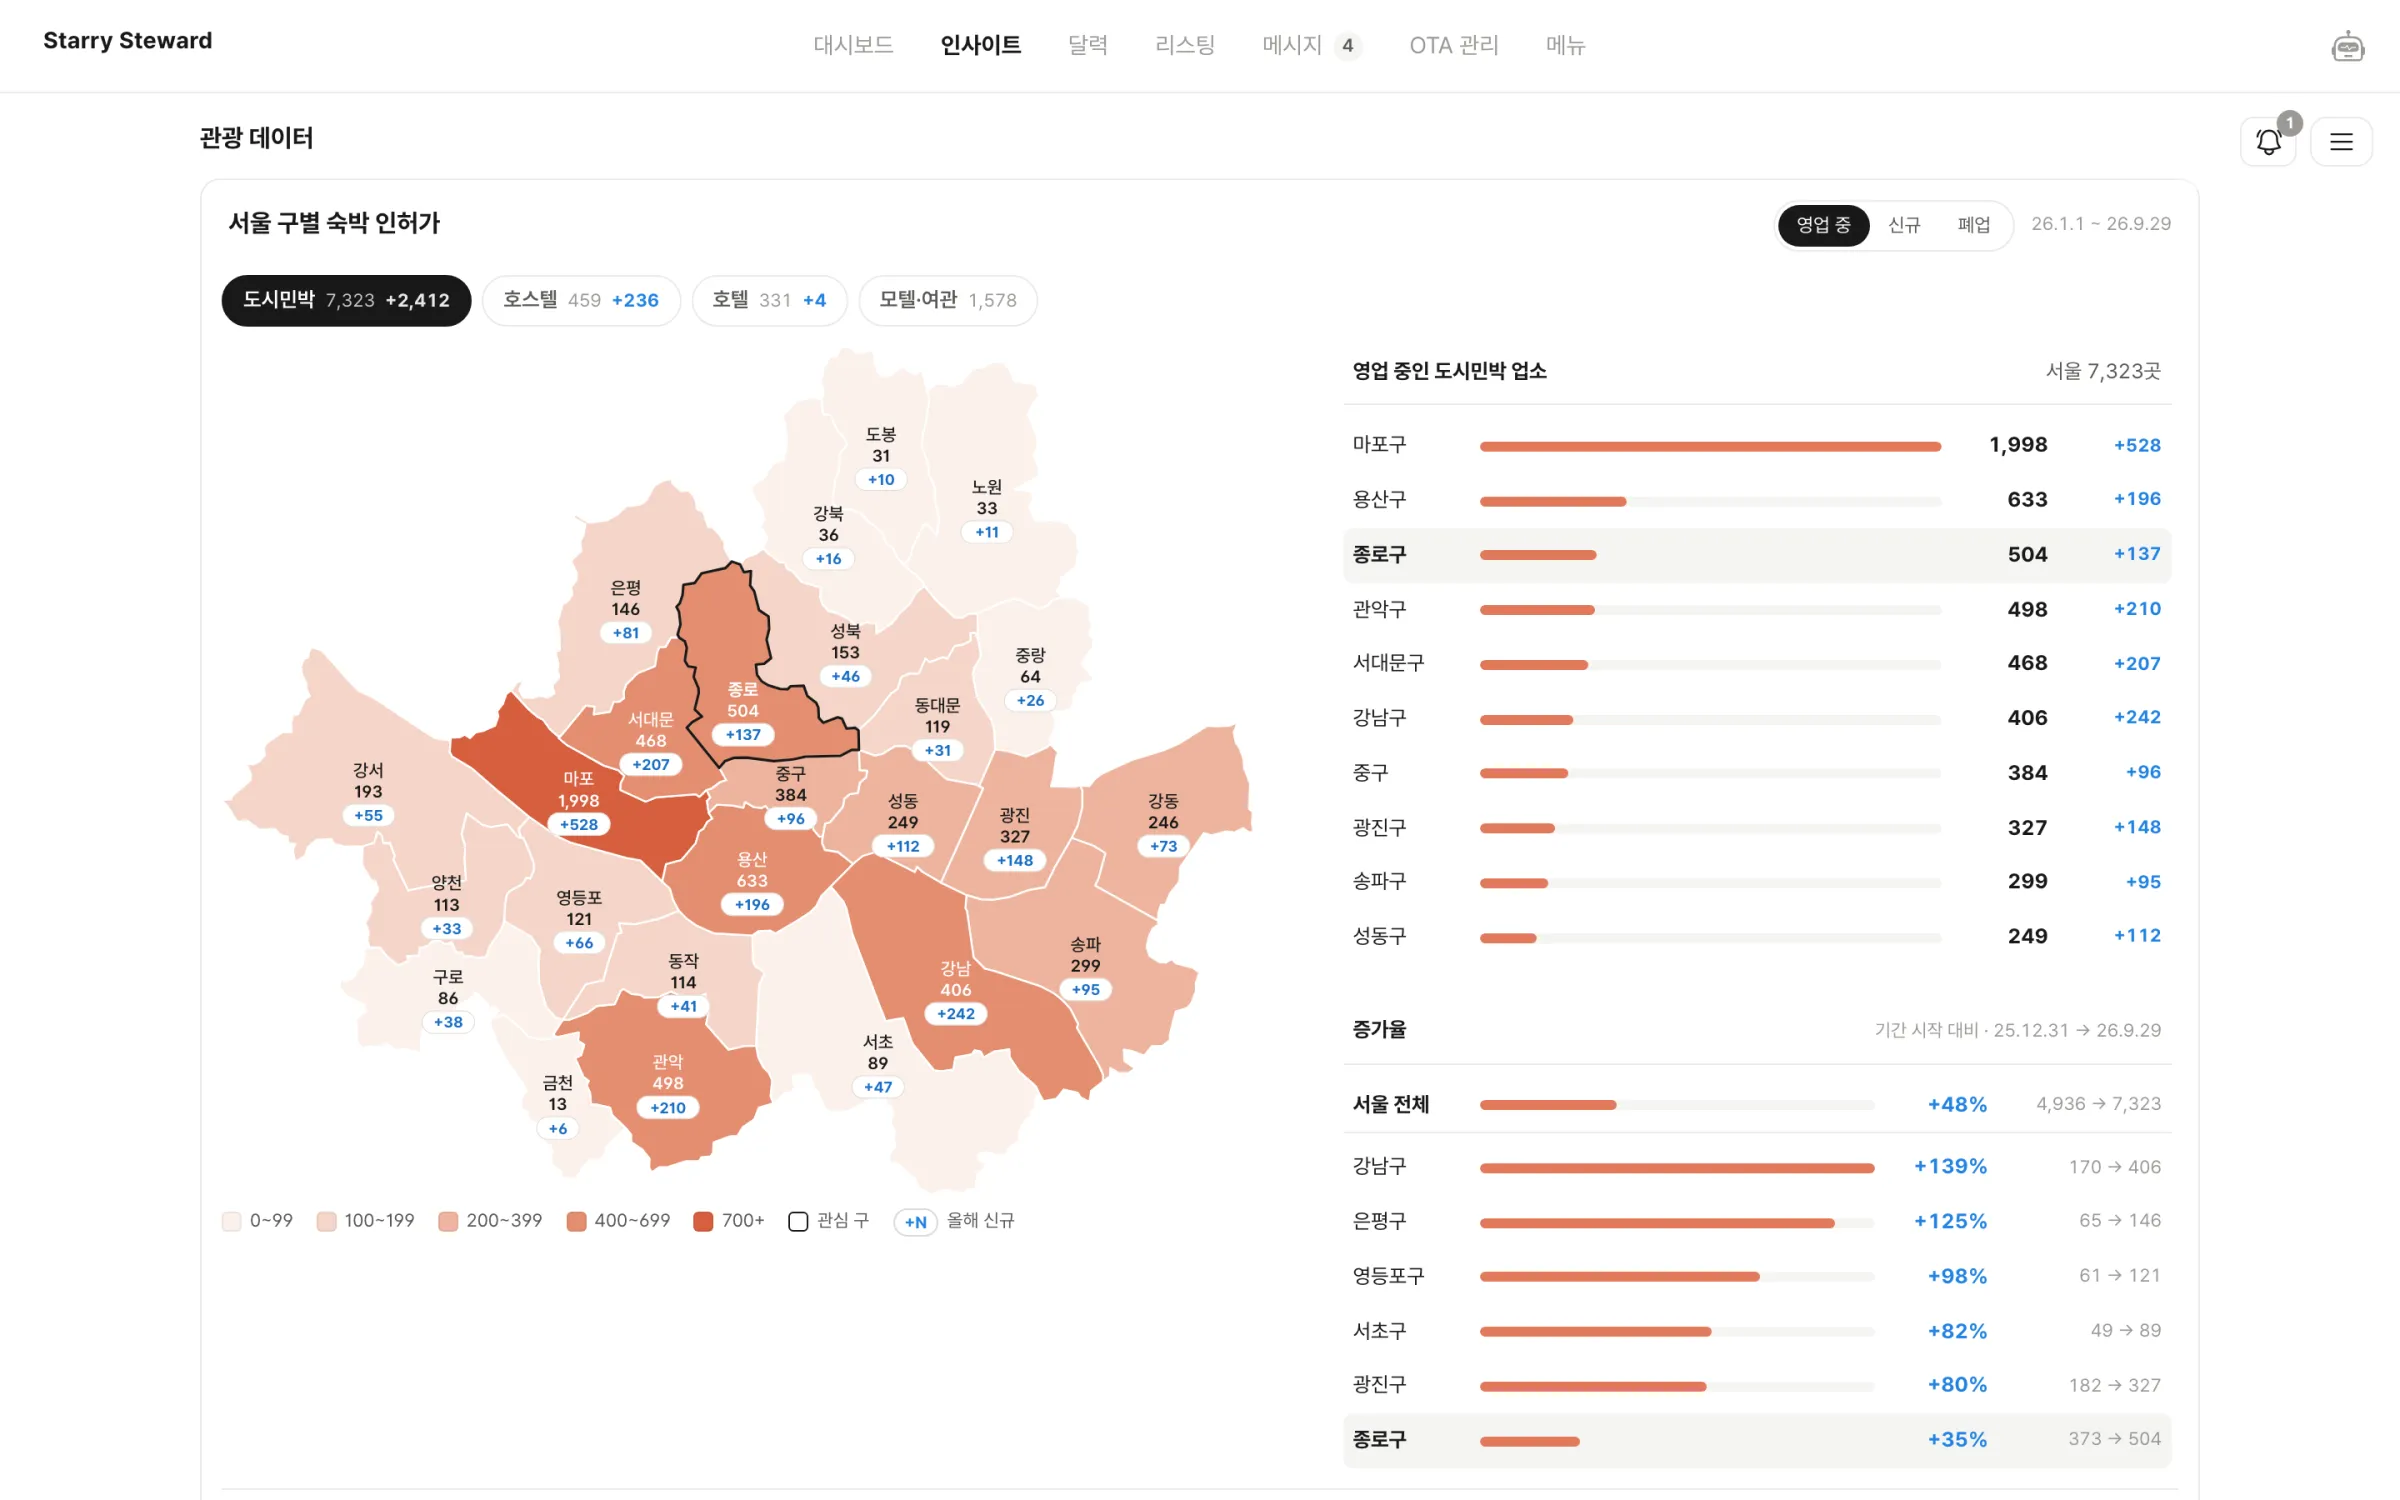Open the 메뉴 nav item

pyautogui.click(x=1565, y=45)
